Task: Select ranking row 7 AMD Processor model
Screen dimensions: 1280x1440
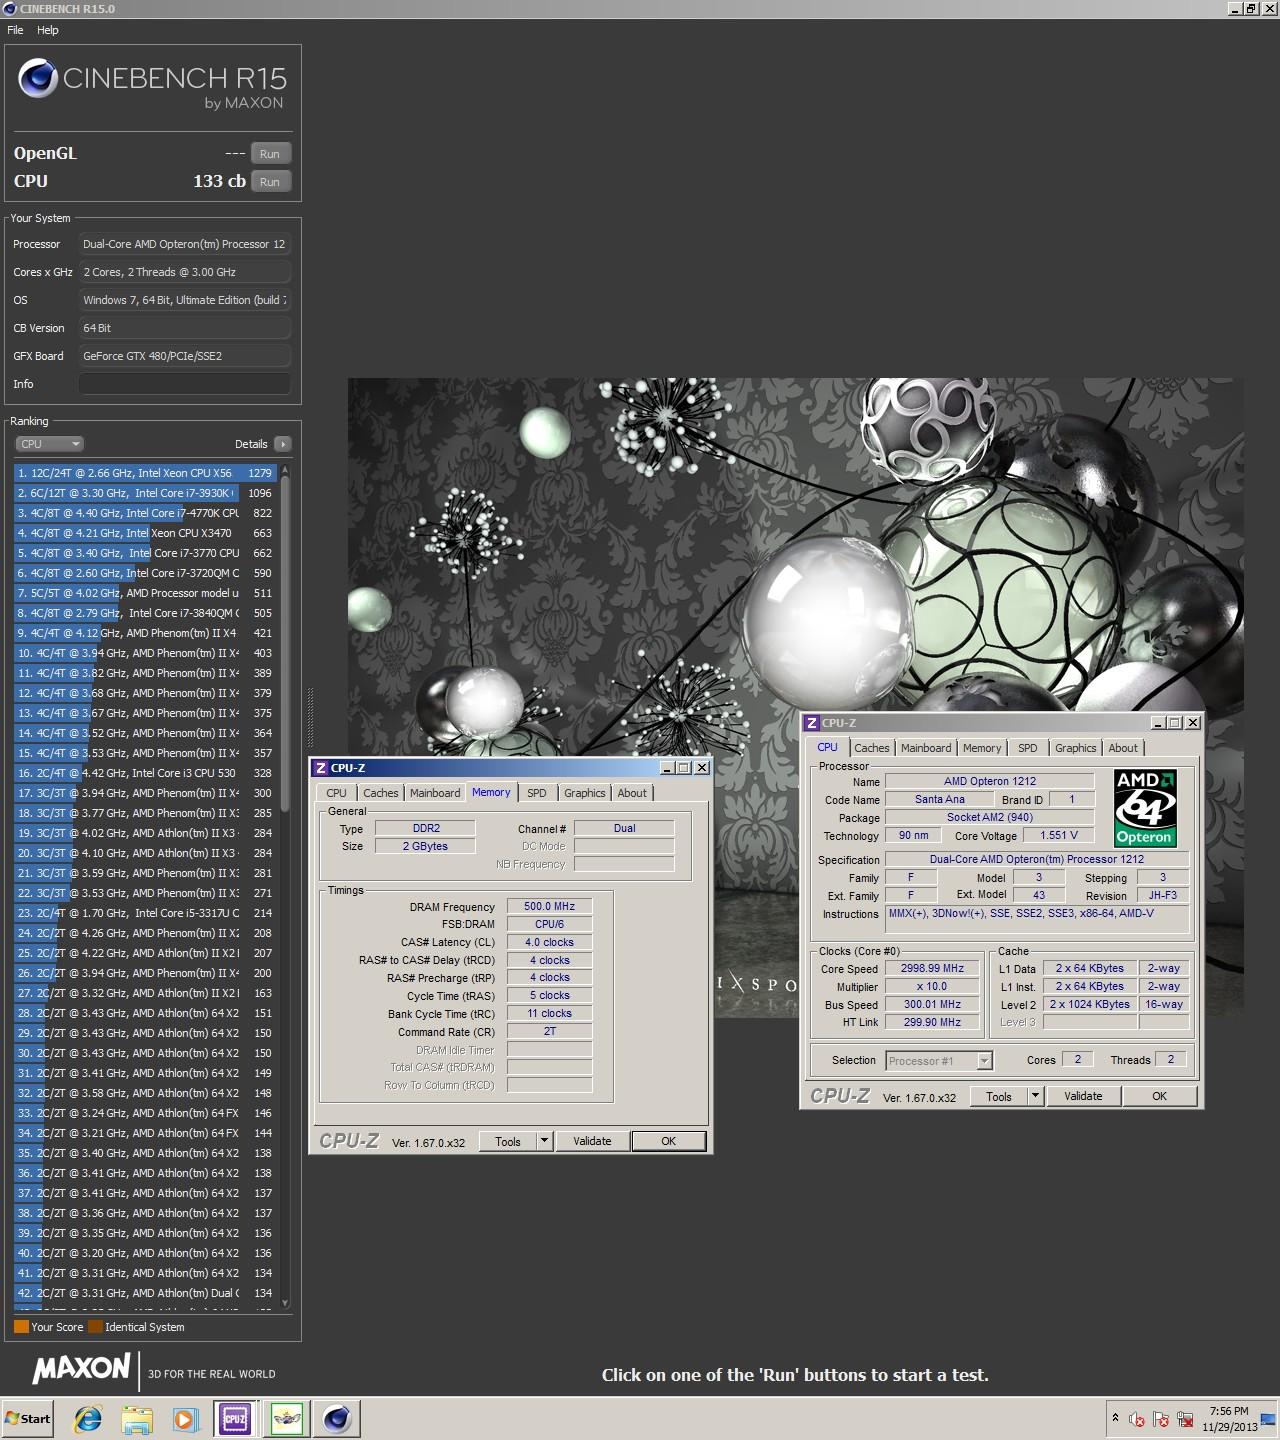Action: pyautogui.click(x=145, y=593)
